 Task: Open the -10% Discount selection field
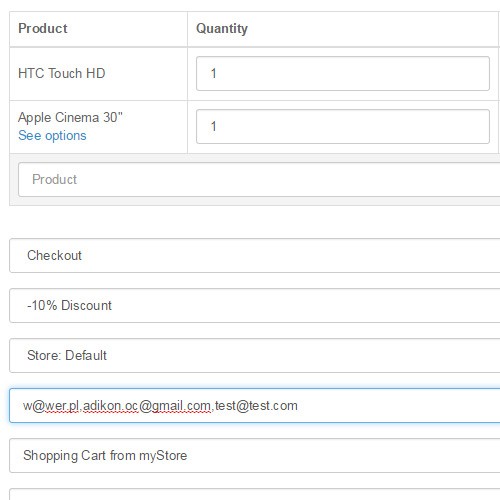pos(255,305)
